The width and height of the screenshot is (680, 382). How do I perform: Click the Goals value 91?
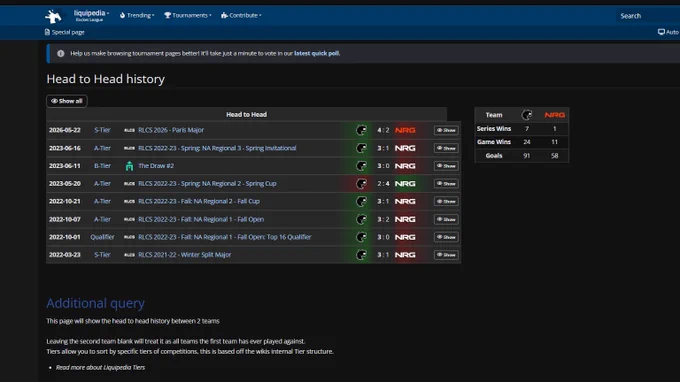[526, 156]
